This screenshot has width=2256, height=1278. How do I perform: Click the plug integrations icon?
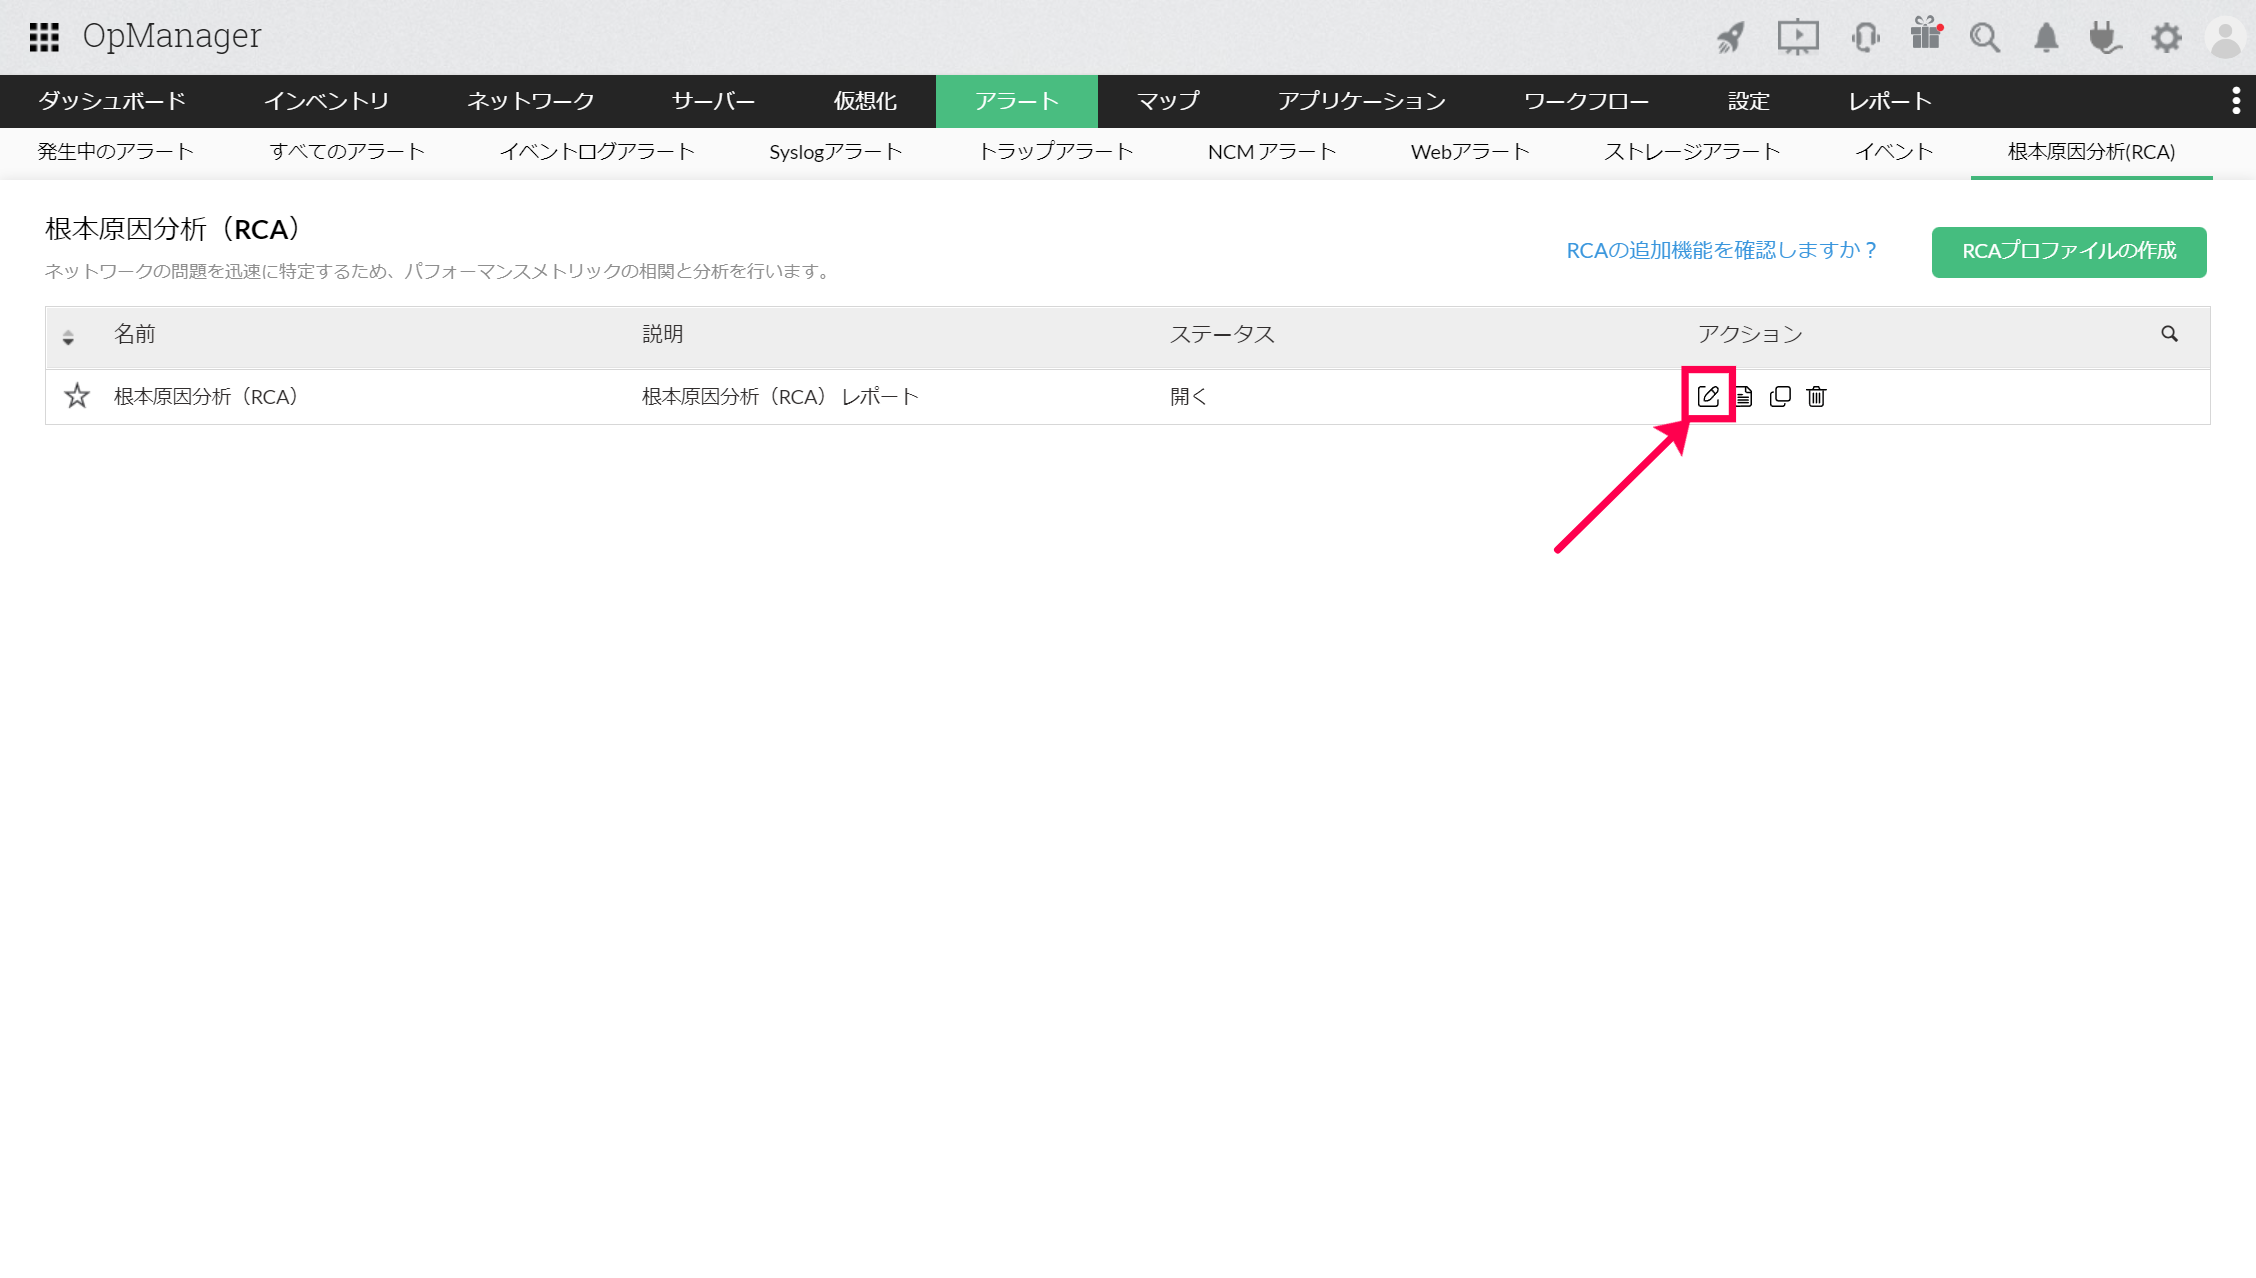pos(2105,38)
